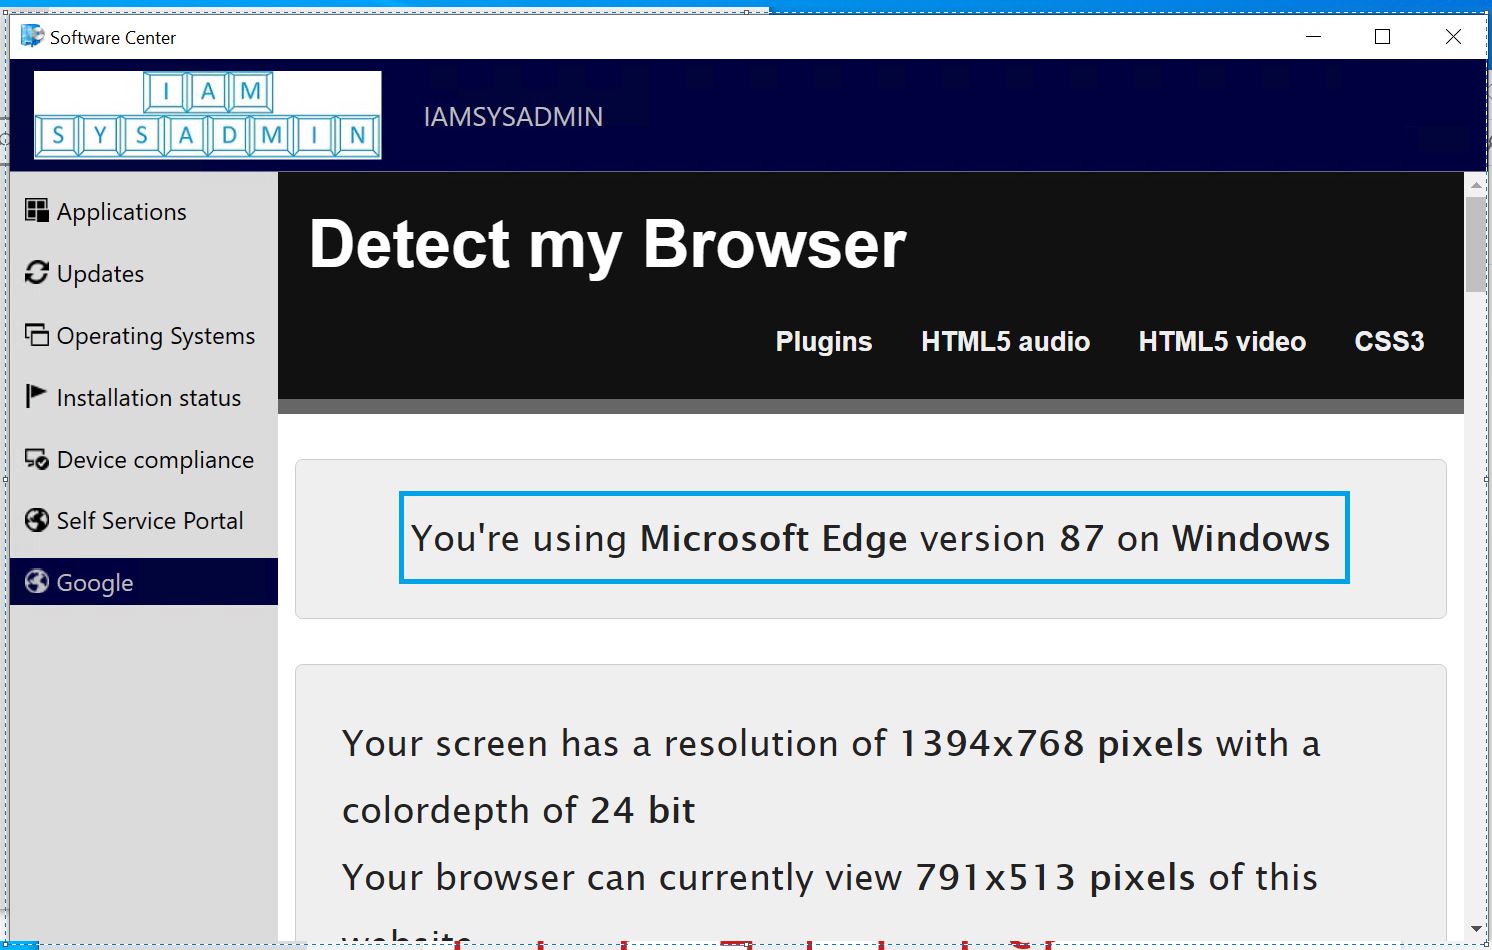Screen dimensions: 1492x950
Task: Click the Operating Systems window icon
Action: point(37,334)
